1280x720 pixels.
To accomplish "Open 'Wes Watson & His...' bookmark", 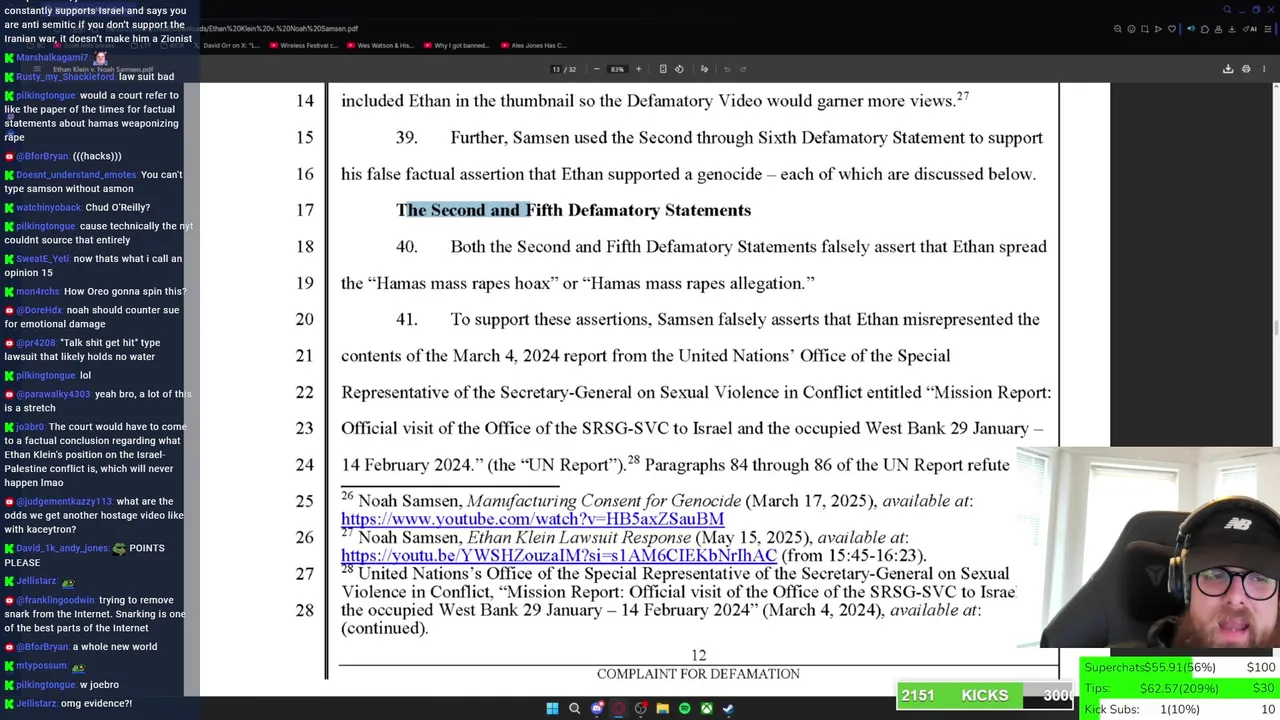I will tap(379, 45).
